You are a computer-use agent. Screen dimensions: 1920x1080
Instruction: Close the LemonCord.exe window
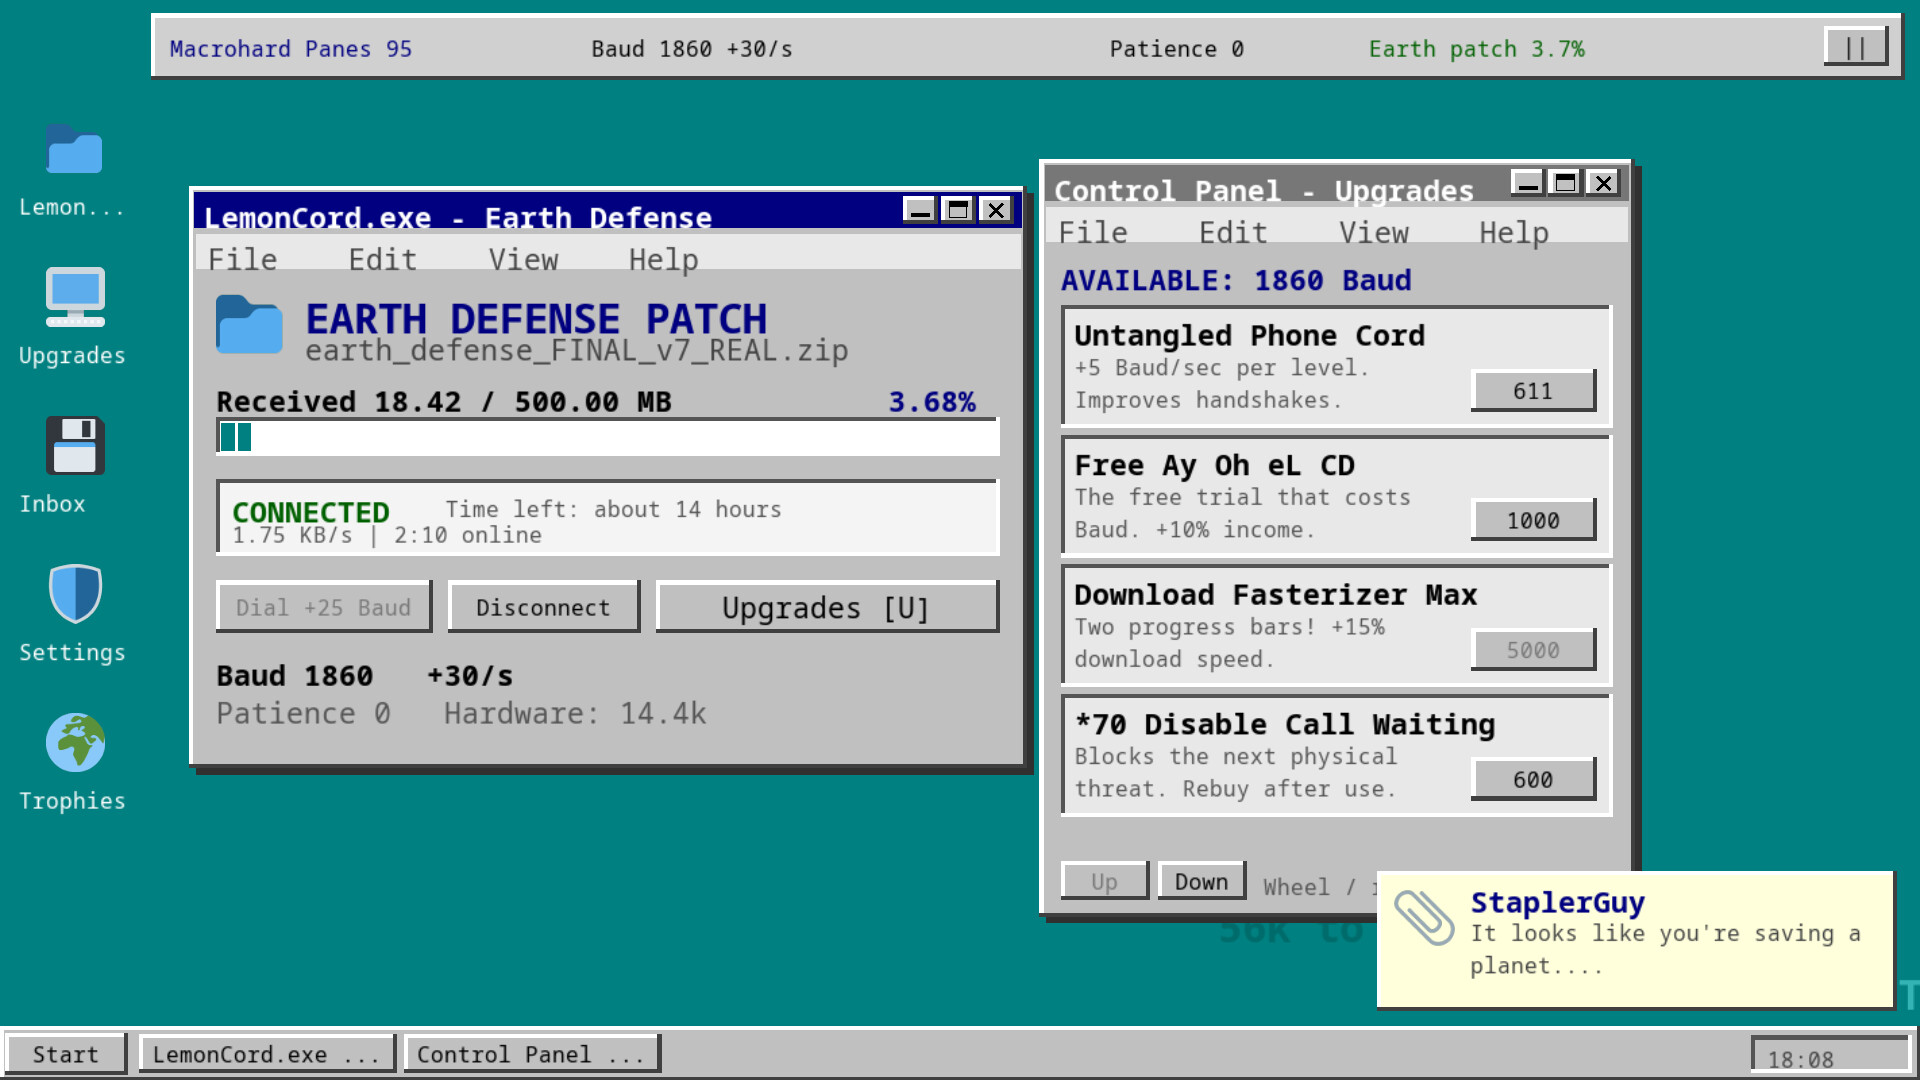click(996, 209)
